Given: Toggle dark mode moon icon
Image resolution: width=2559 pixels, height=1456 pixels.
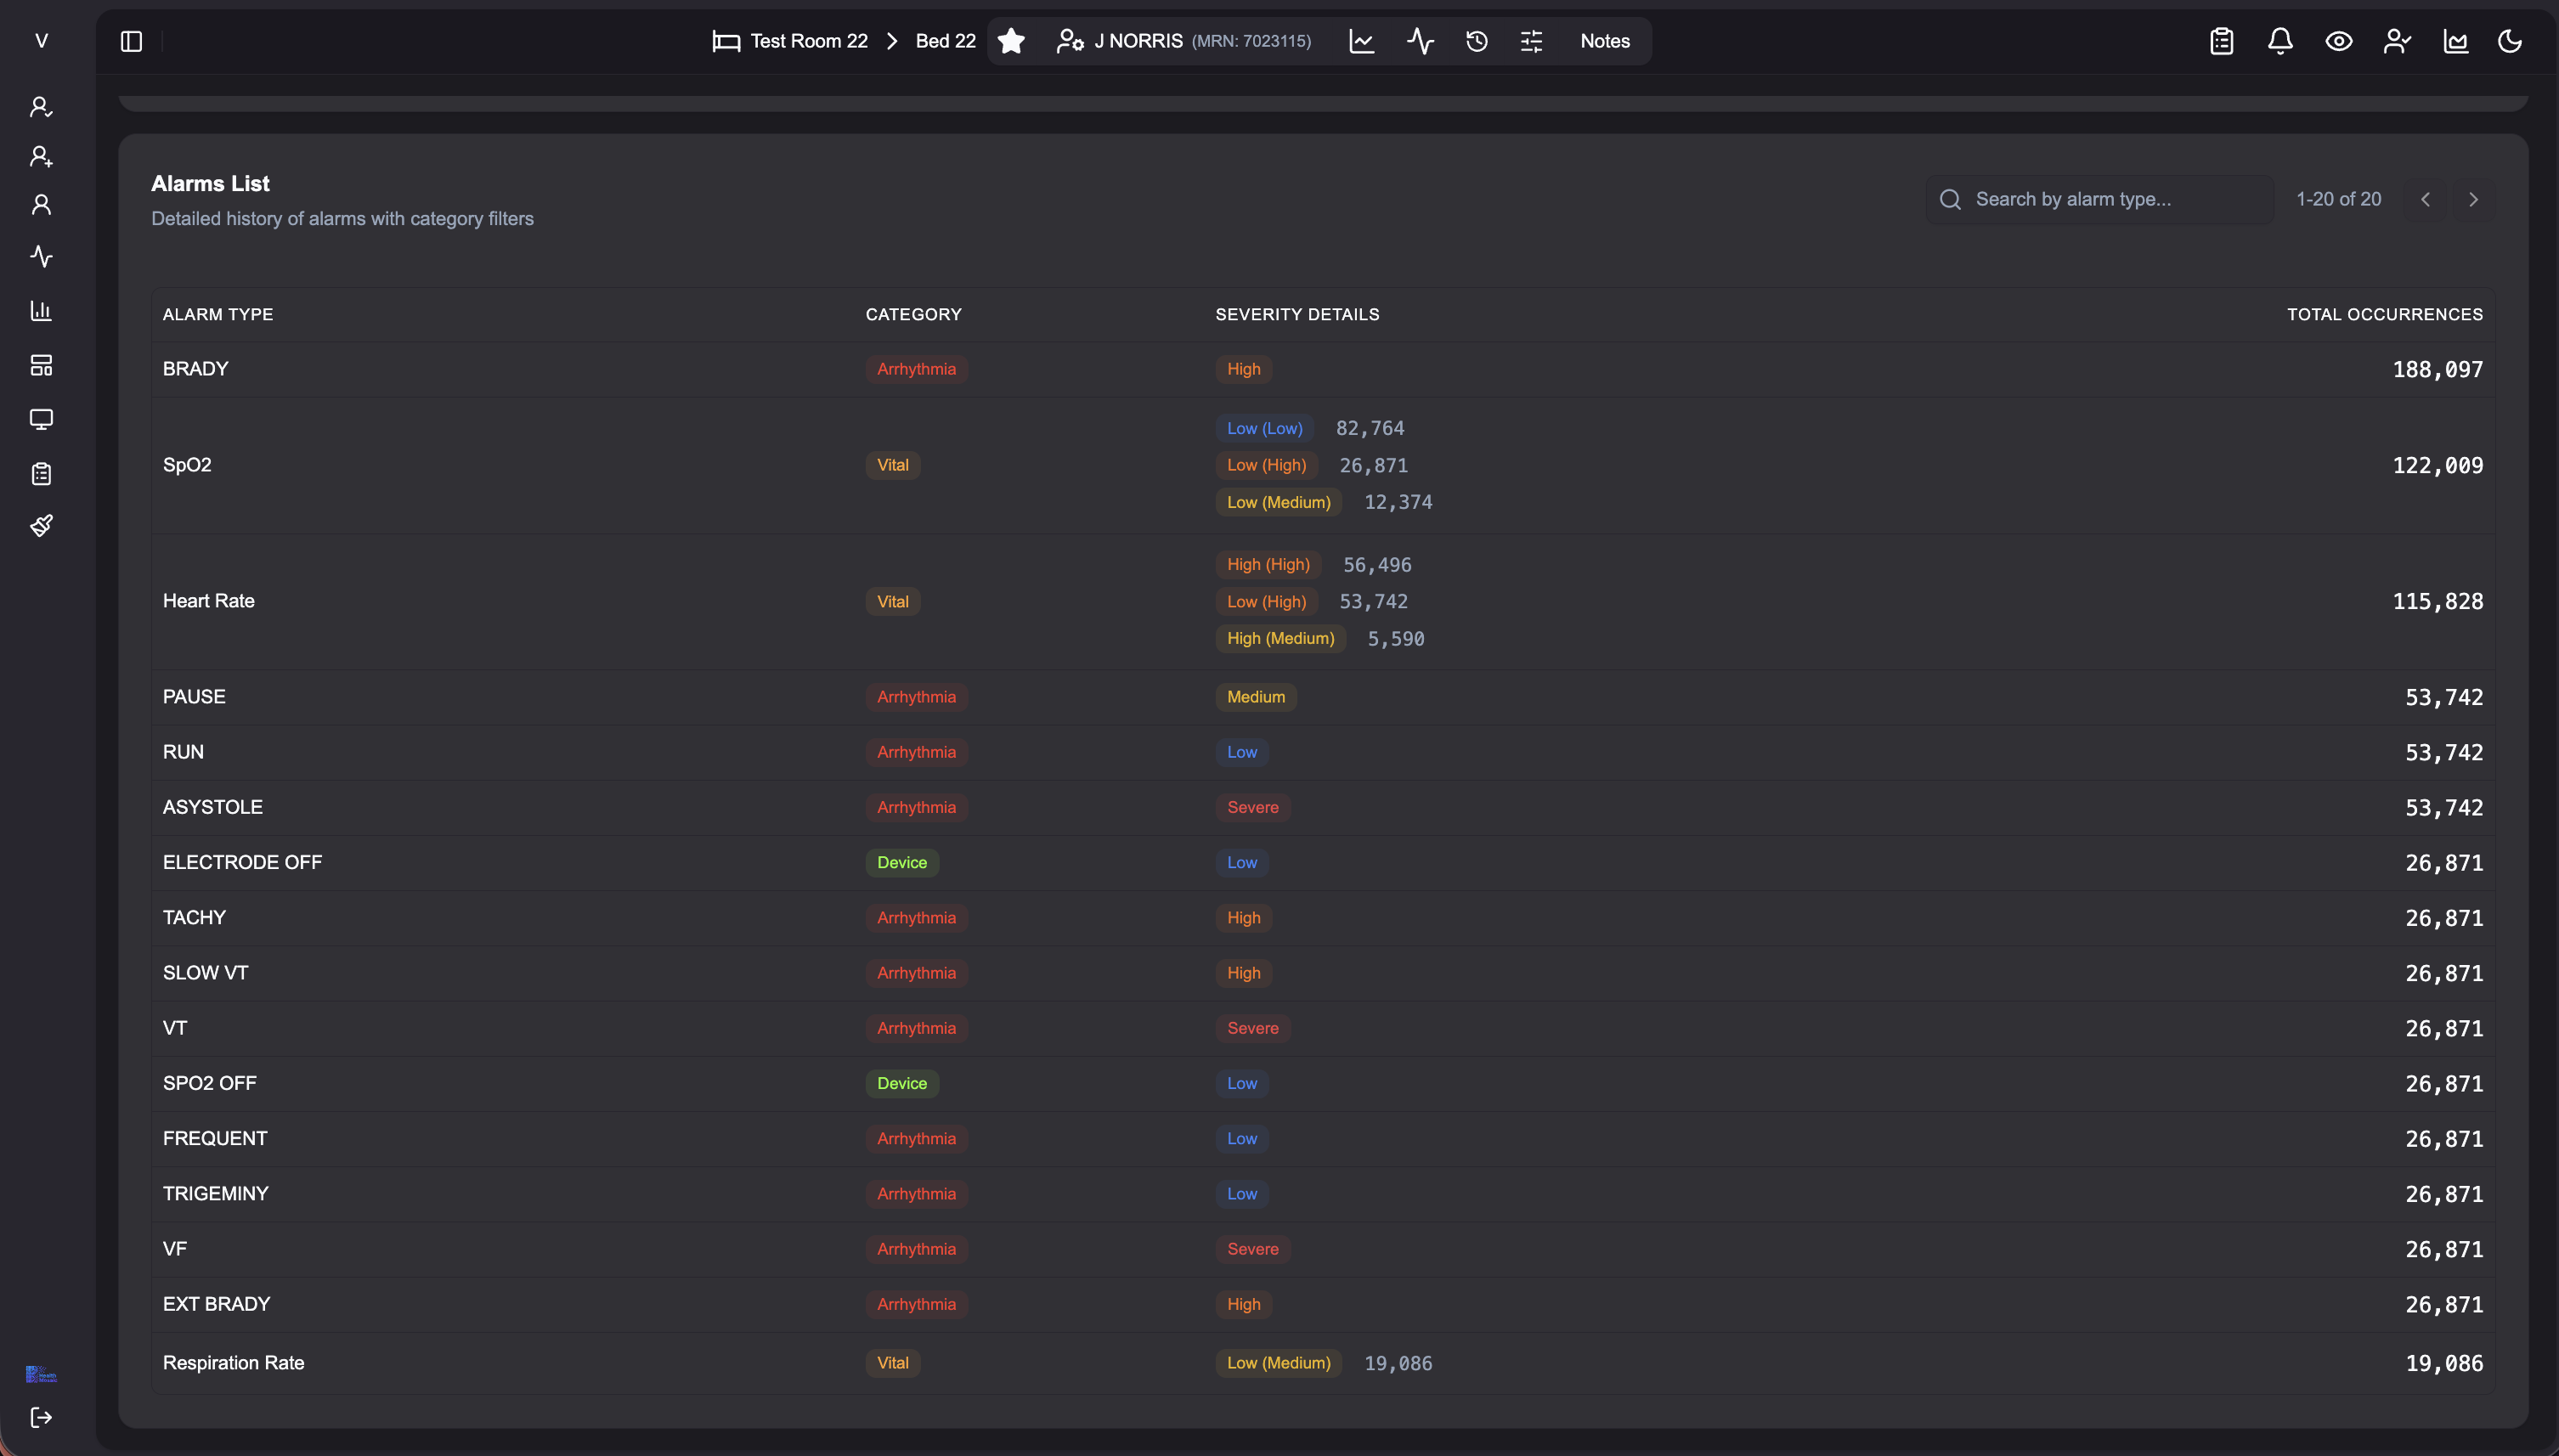Looking at the screenshot, I should tap(2510, 41).
